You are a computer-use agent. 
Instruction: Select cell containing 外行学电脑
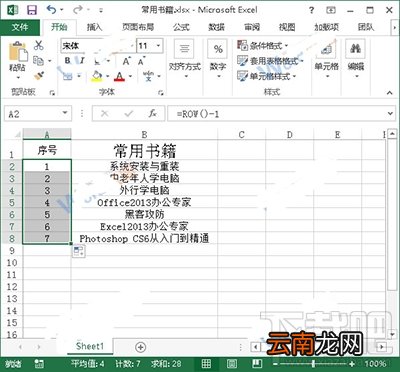(144, 190)
